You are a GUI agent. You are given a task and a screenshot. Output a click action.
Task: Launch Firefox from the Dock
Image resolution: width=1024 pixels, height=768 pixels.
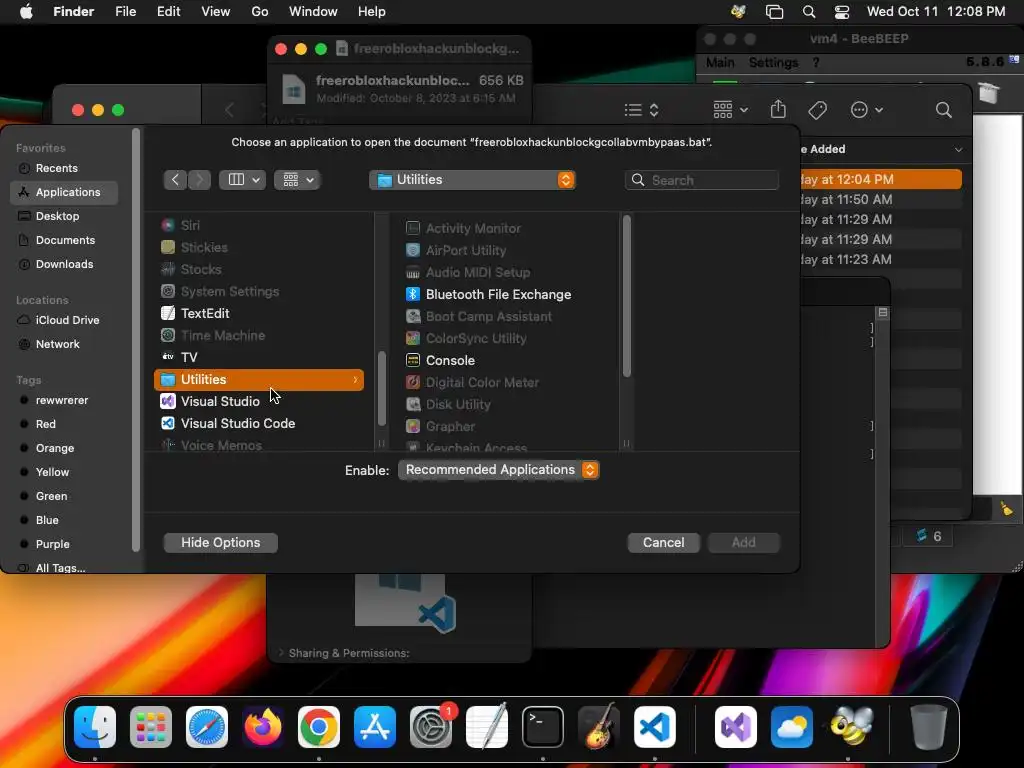coord(263,727)
